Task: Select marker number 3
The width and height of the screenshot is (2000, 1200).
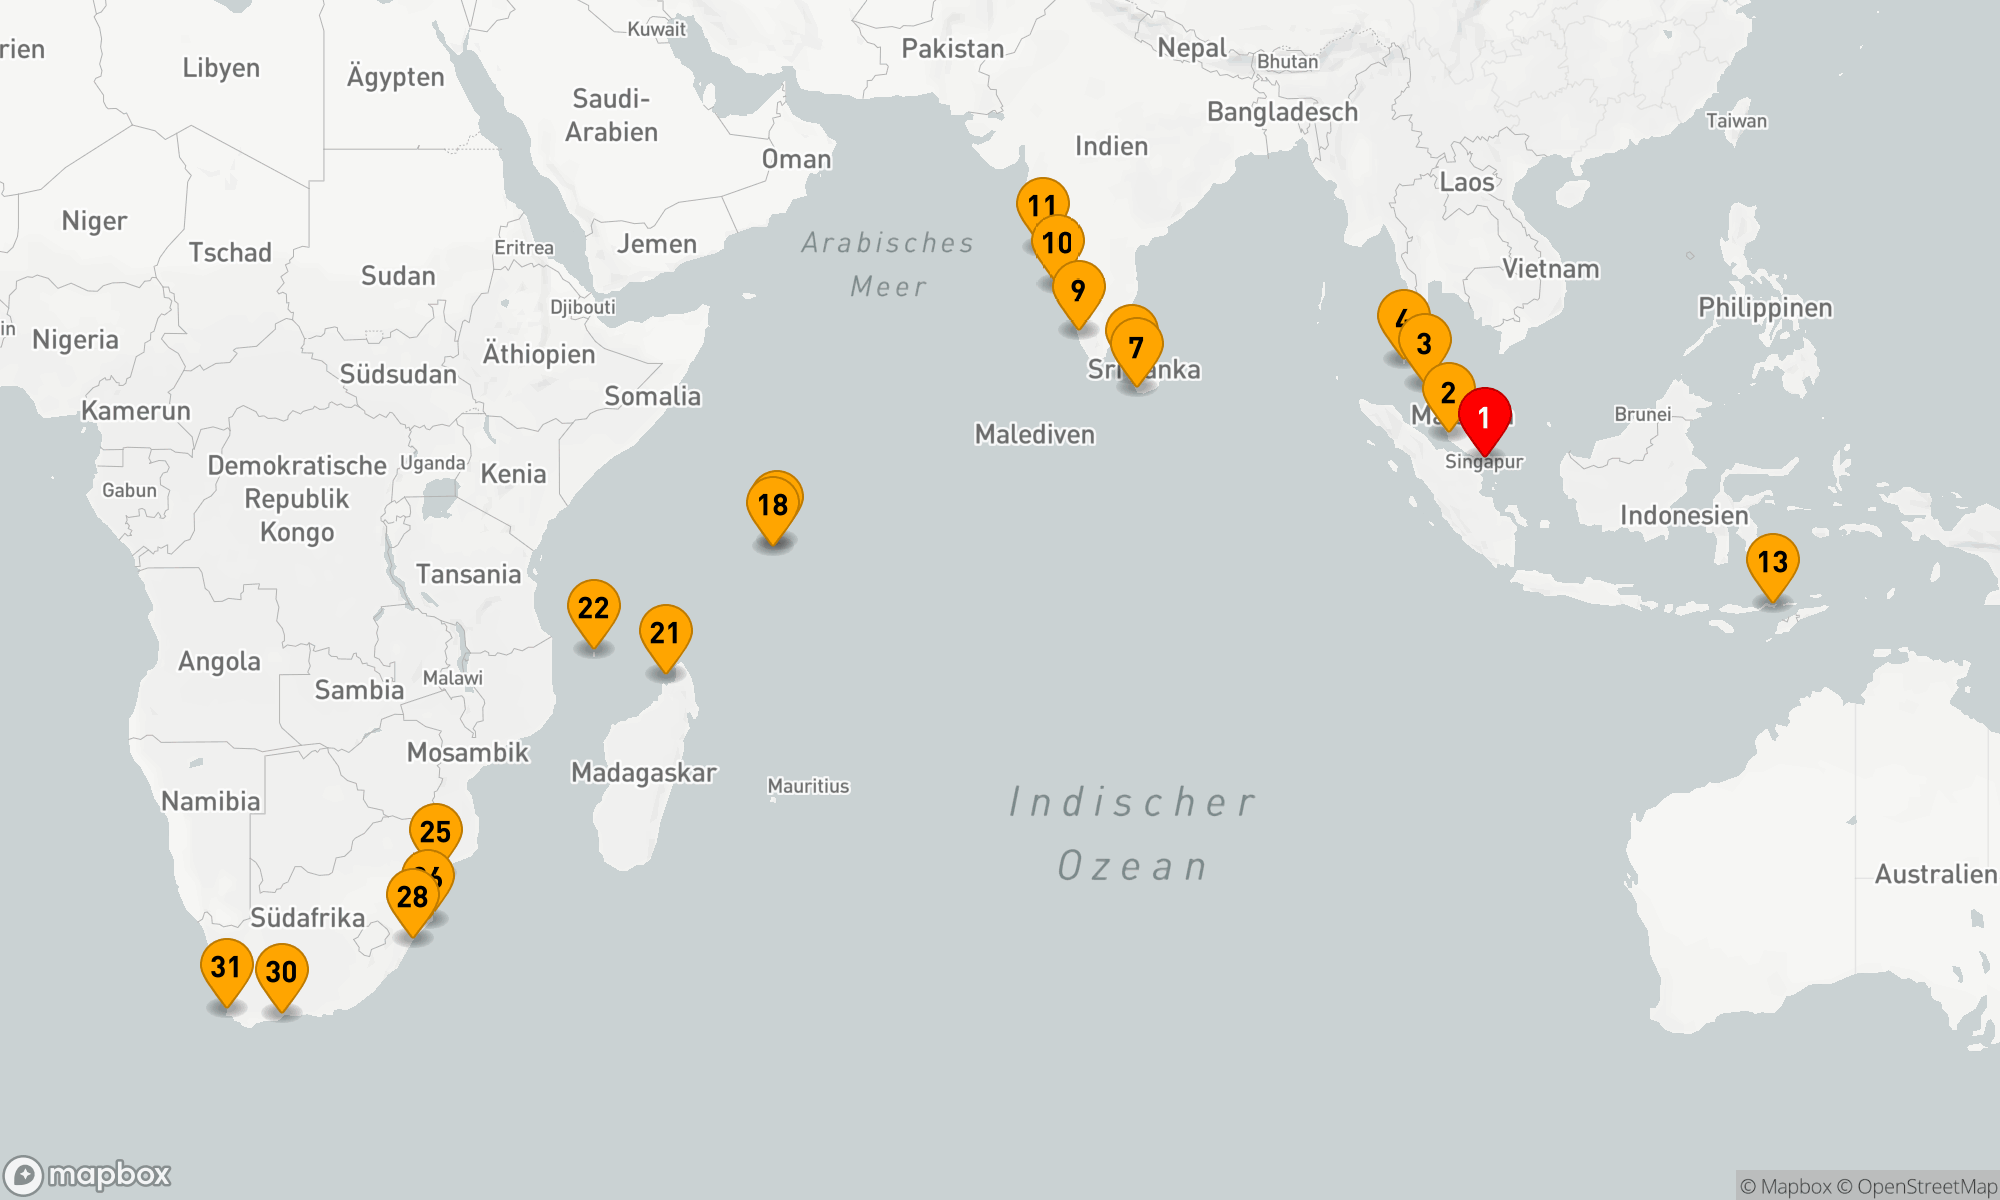Action: tap(1426, 345)
